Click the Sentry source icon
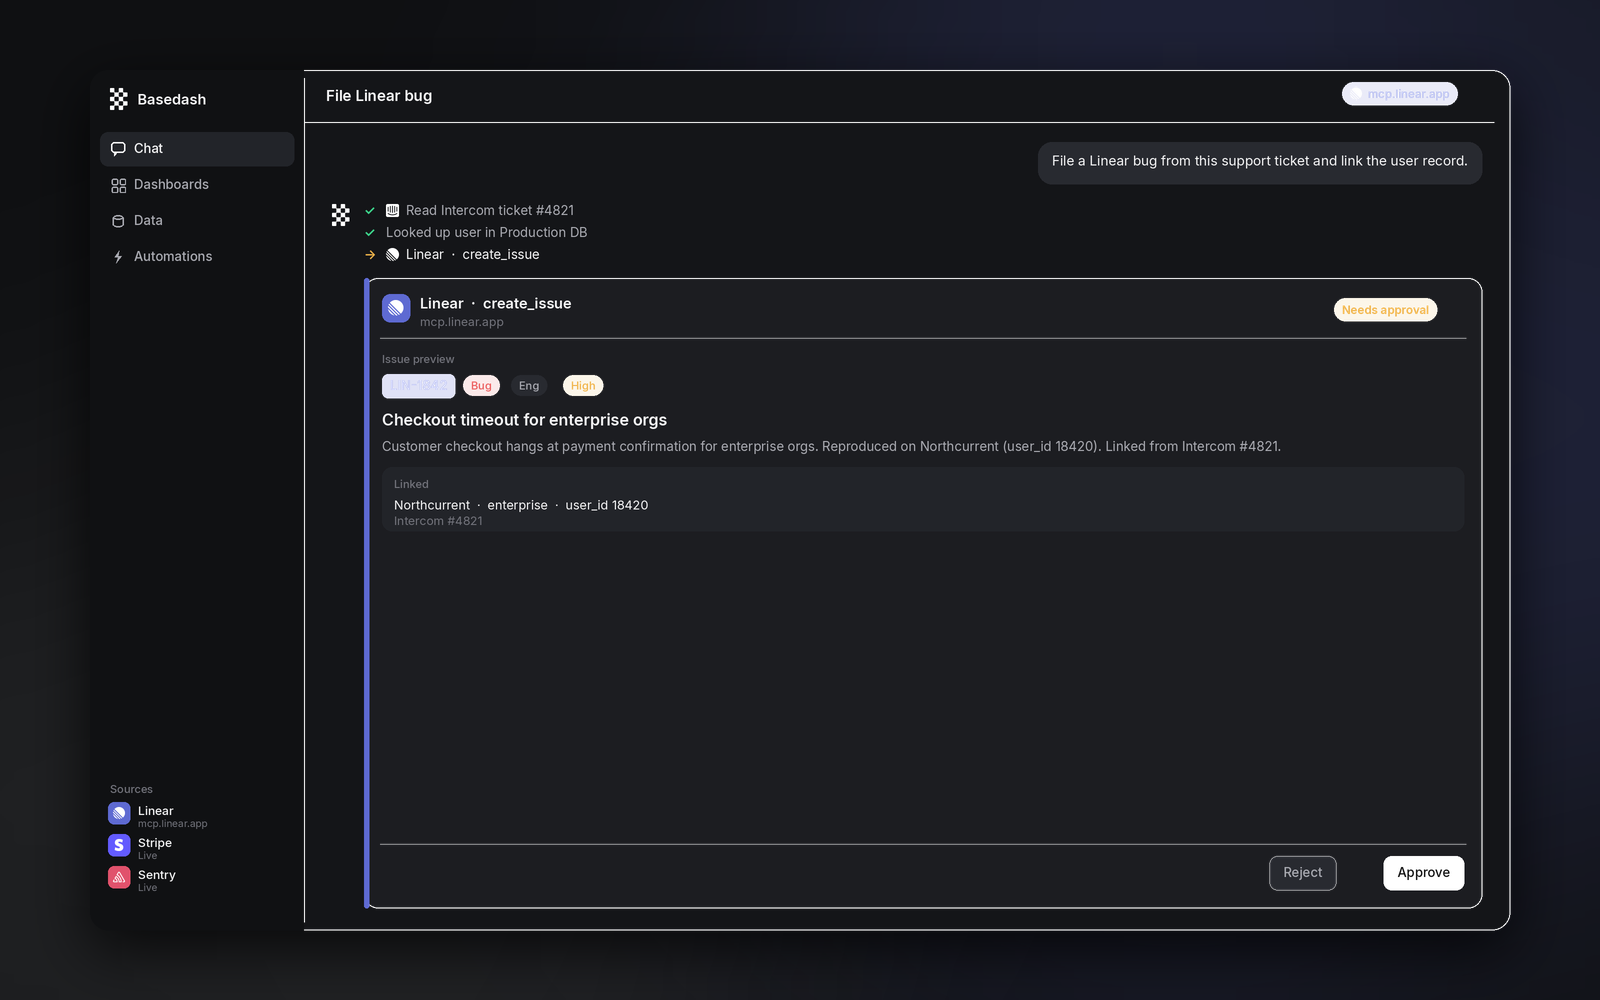Image resolution: width=1600 pixels, height=1000 pixels. tap(119, 878)
